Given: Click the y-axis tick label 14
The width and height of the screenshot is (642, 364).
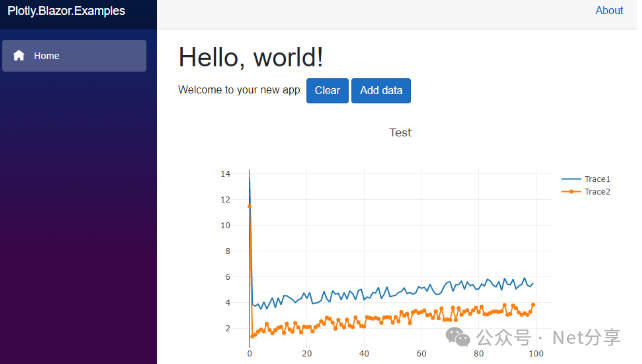Looking at the screenshot, I should (x=226, y=174).
